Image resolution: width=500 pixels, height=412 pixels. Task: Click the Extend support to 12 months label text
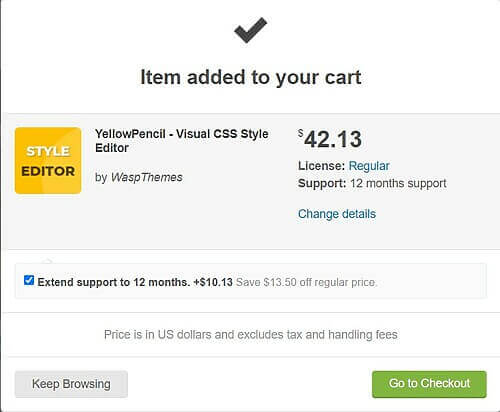114,282
